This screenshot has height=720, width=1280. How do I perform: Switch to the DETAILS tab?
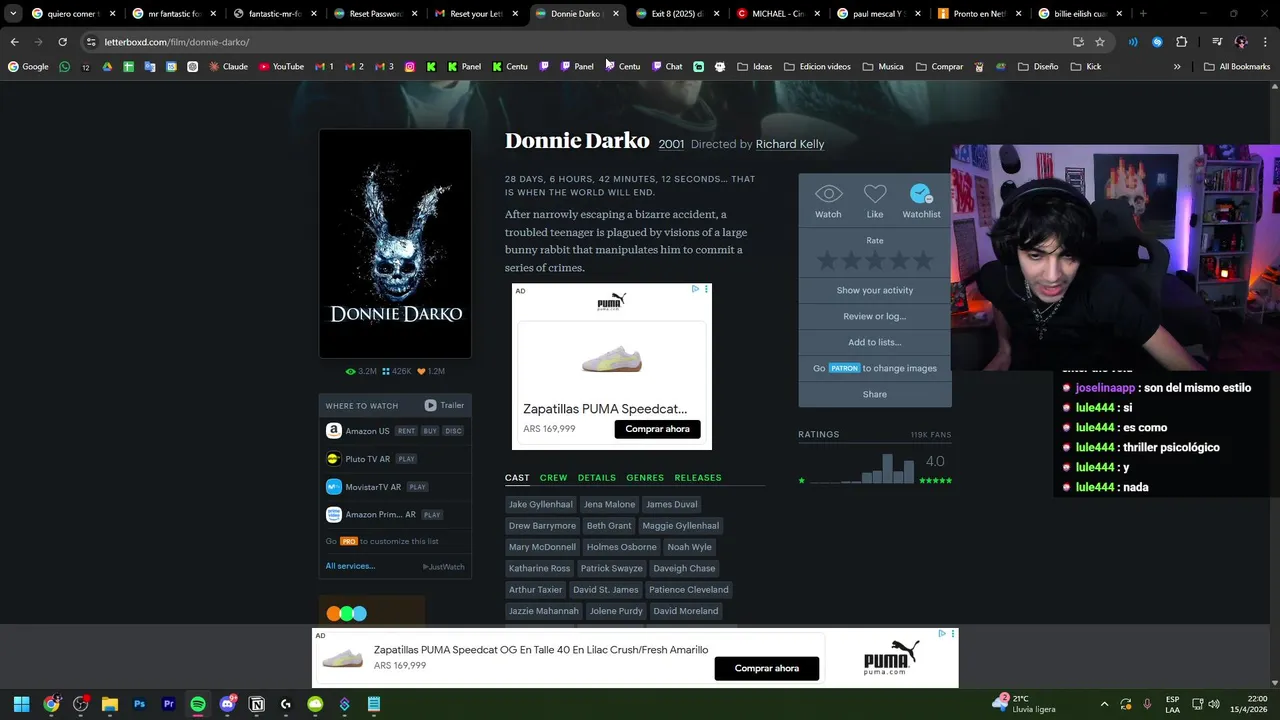[x=597, y=478]
